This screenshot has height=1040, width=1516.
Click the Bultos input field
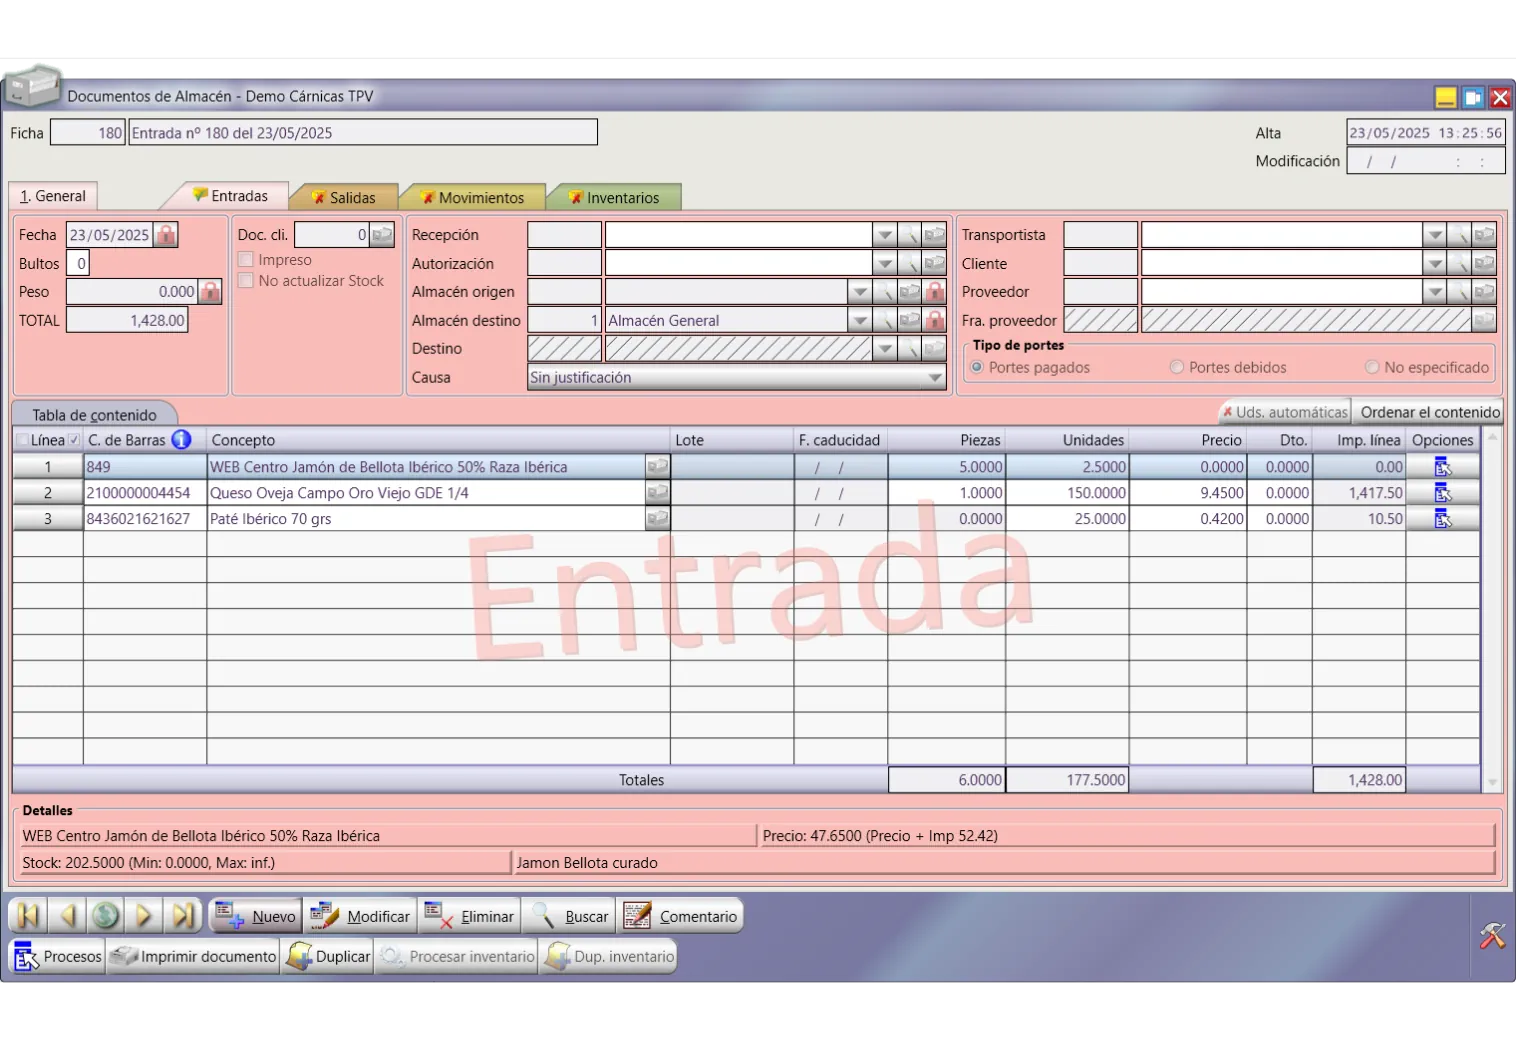80,264
